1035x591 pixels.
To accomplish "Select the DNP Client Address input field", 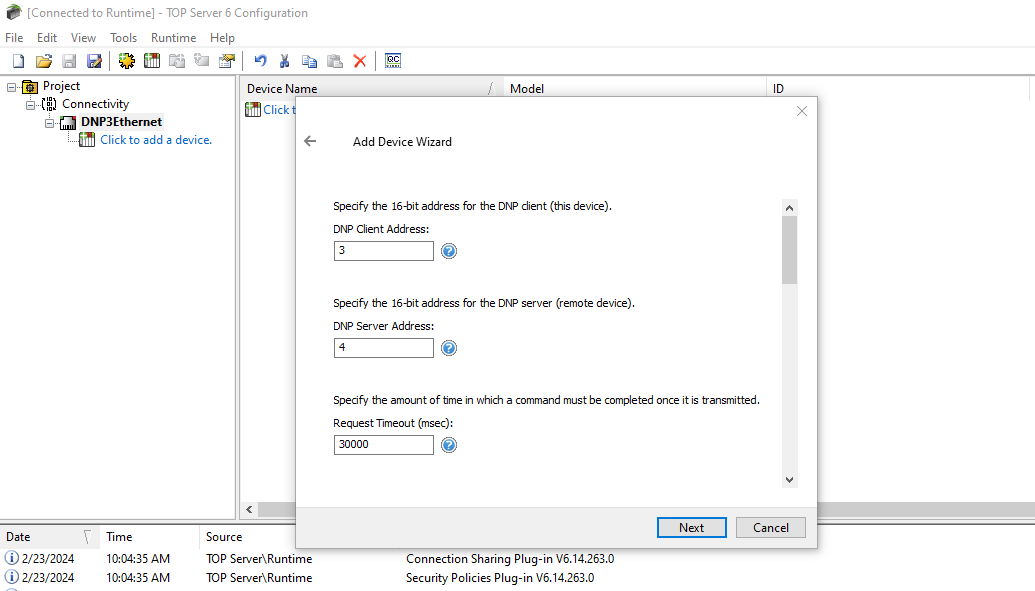I will pos(383,250).
